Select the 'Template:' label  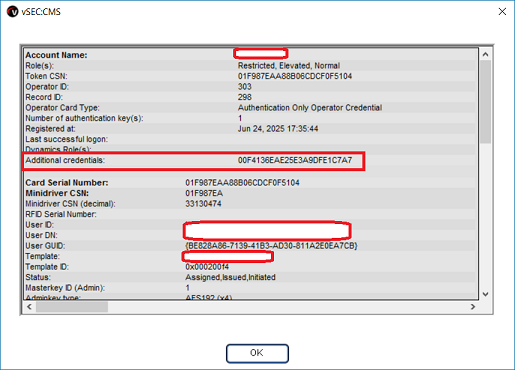coord(42,256)
